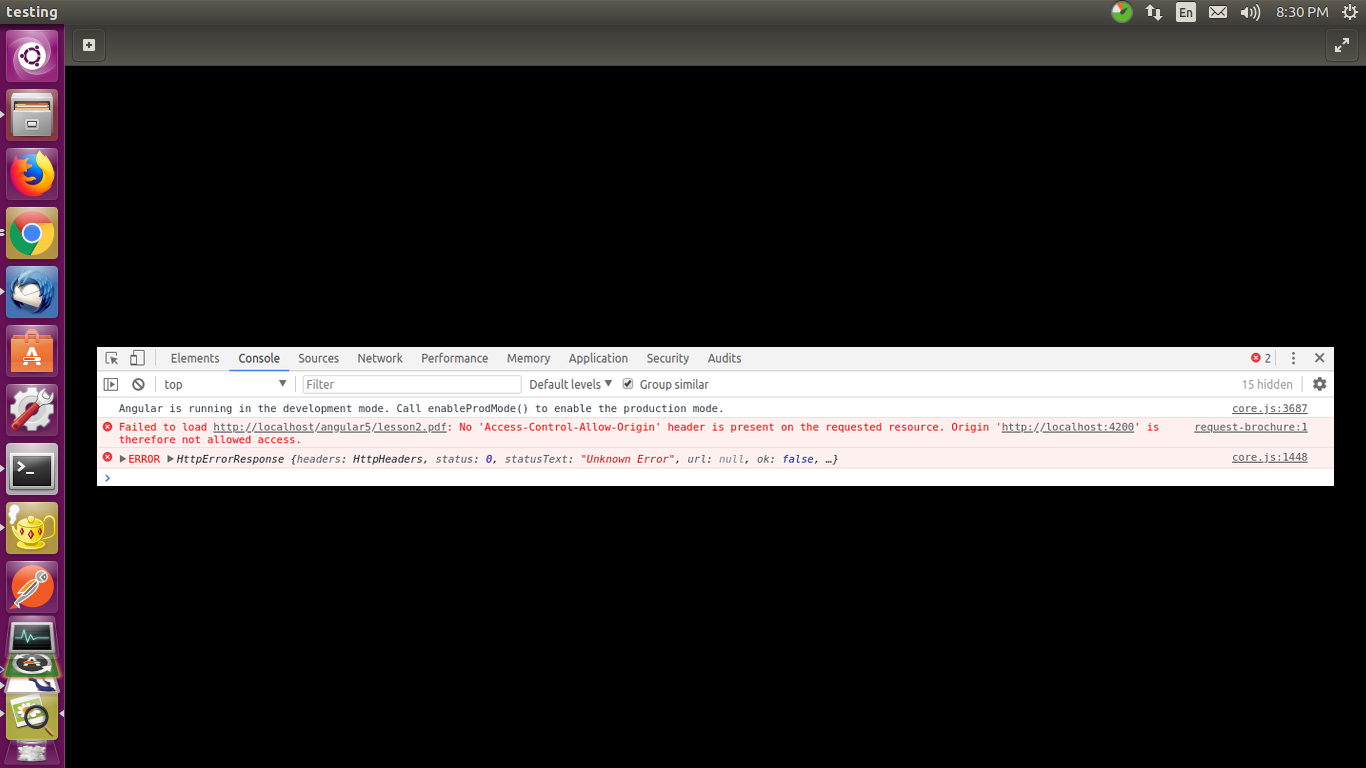The width and height of the screenshot is (1366, 768).
Task: Follow the core.js:3687 source link
Action: click(x=1269, y=408)
